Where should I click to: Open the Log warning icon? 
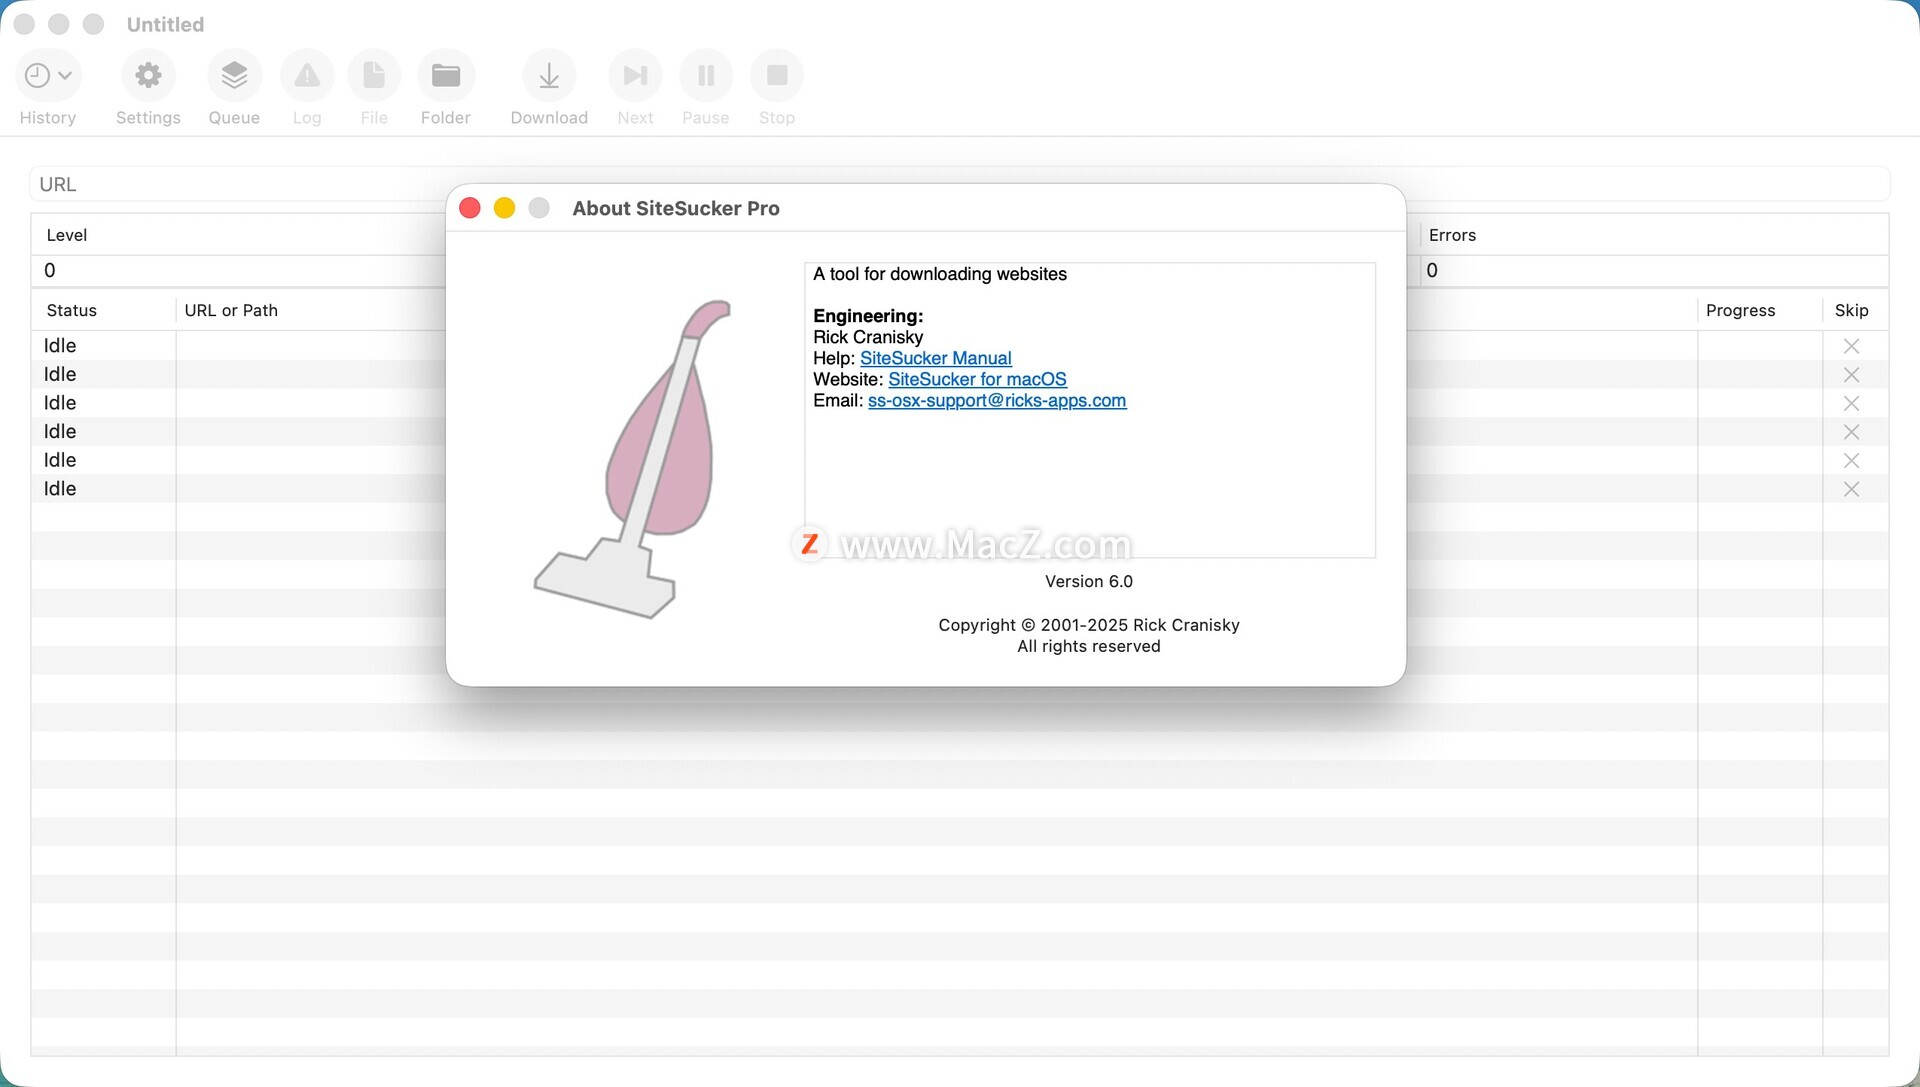[x=307, y=76]
